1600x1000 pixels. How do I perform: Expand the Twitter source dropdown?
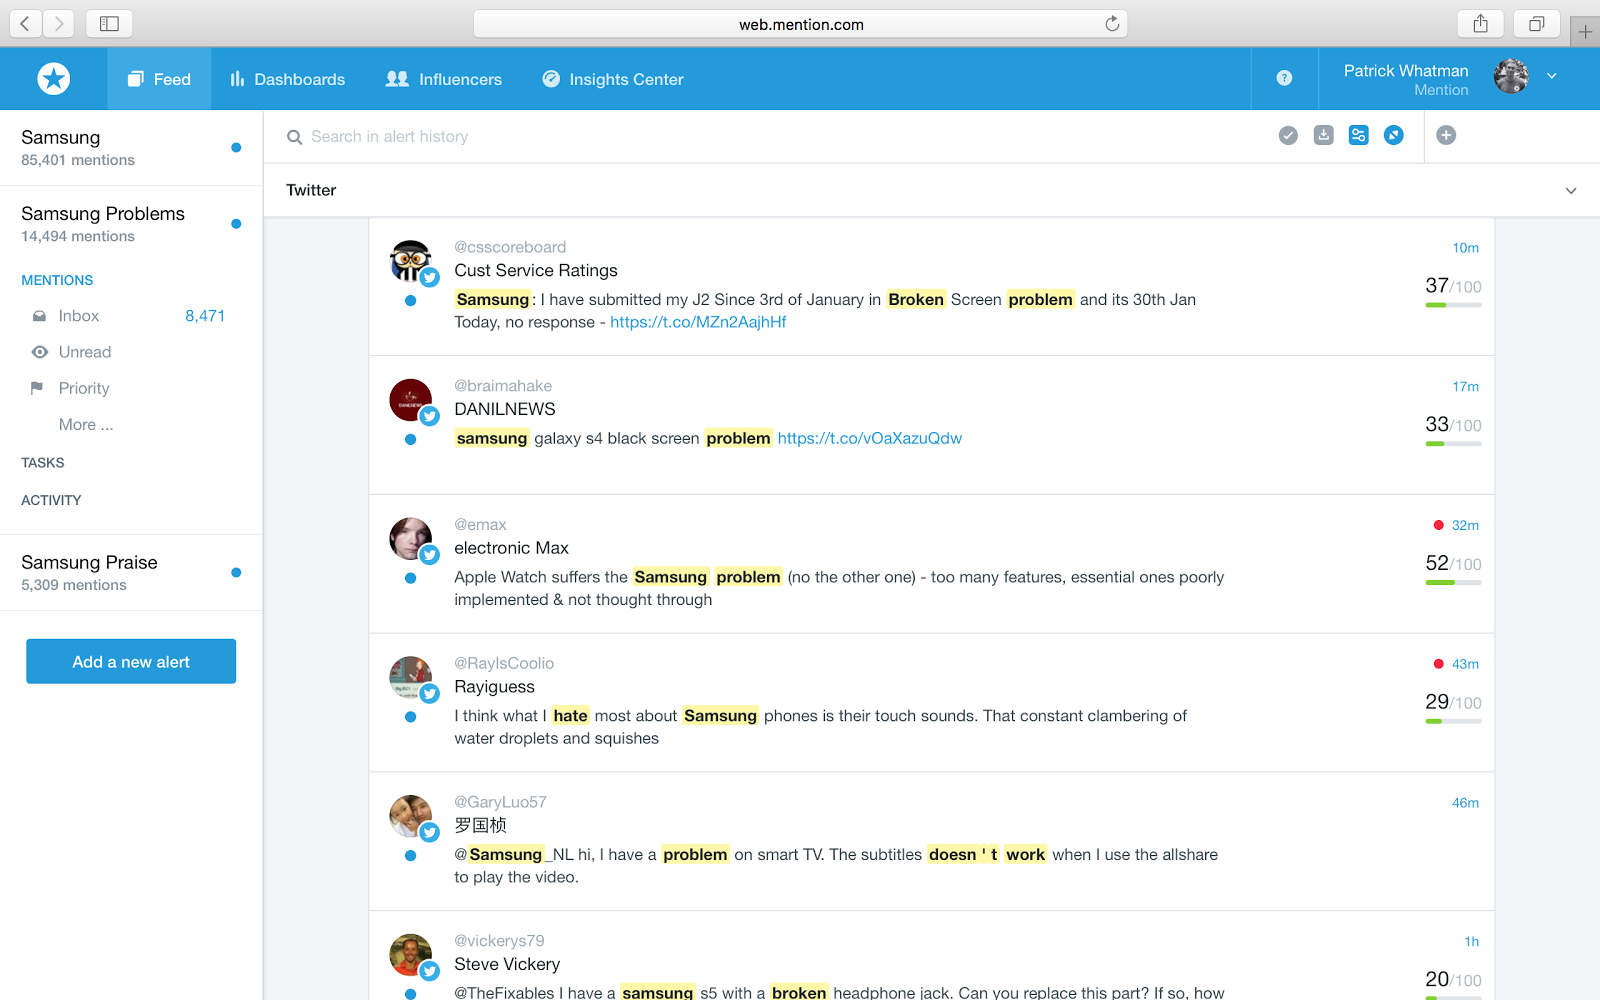point(1571,191)
